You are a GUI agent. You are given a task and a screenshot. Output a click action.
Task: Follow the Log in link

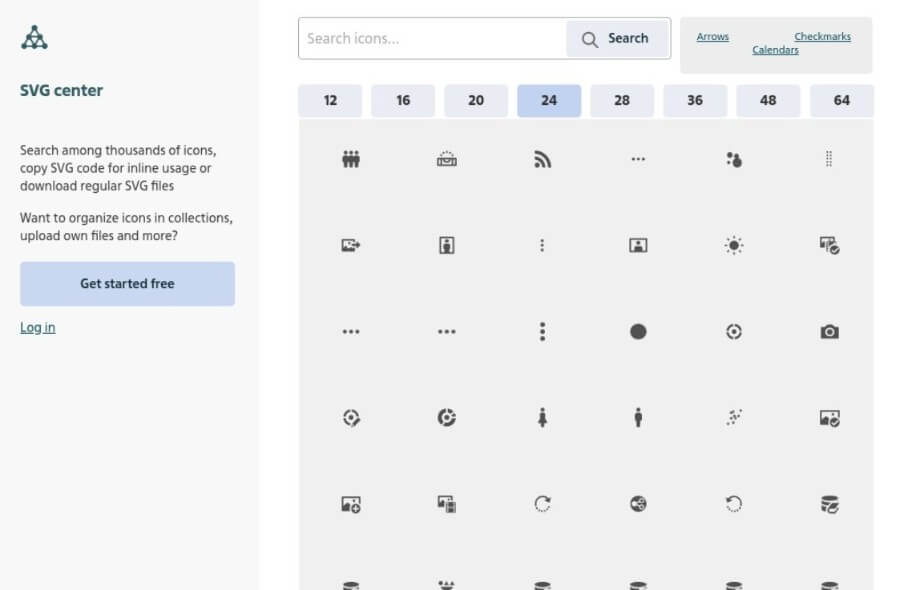click(38, 328)
